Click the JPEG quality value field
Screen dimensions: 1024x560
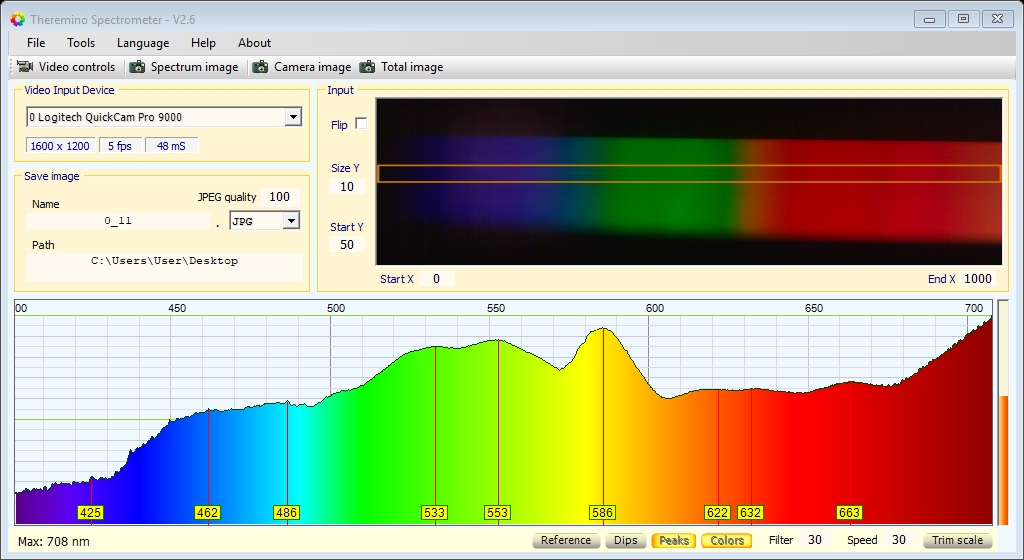pyautogui.click(x=280, y=197)
